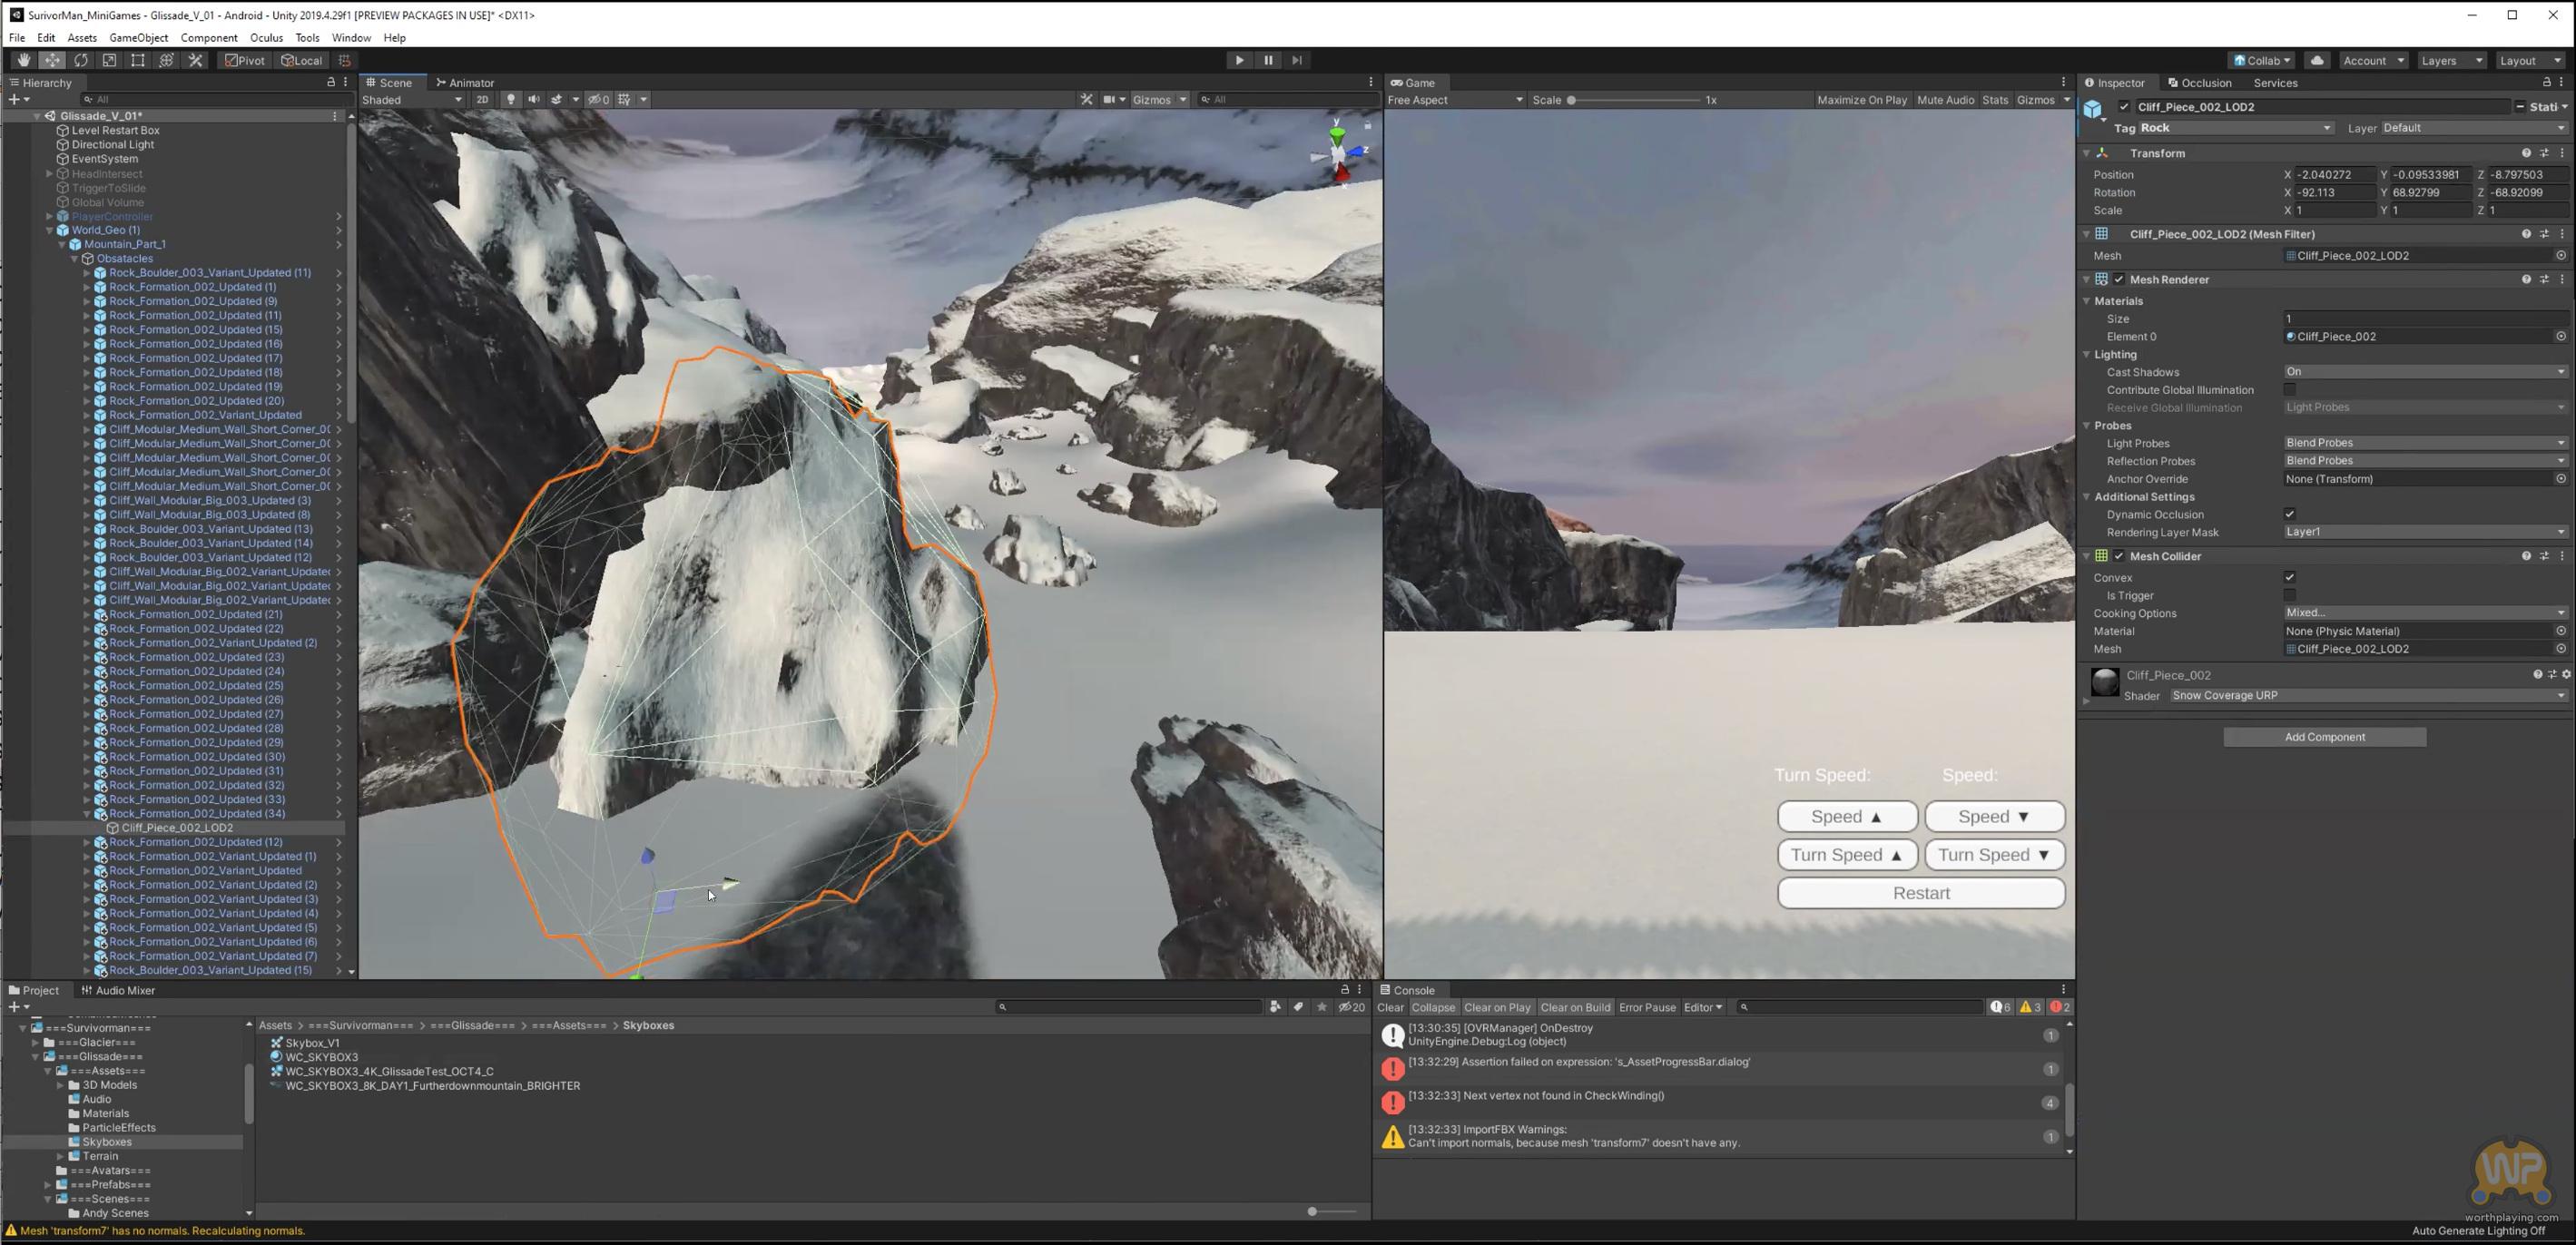2576x1245 pixels.
Task: Select the Hand tool
Action: [23, 60]
